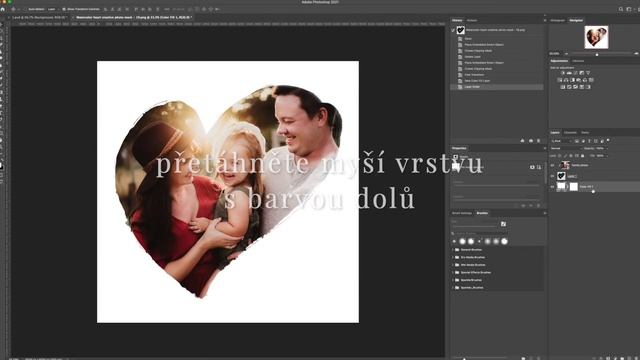Add an Invert adjustment layer

563,87
